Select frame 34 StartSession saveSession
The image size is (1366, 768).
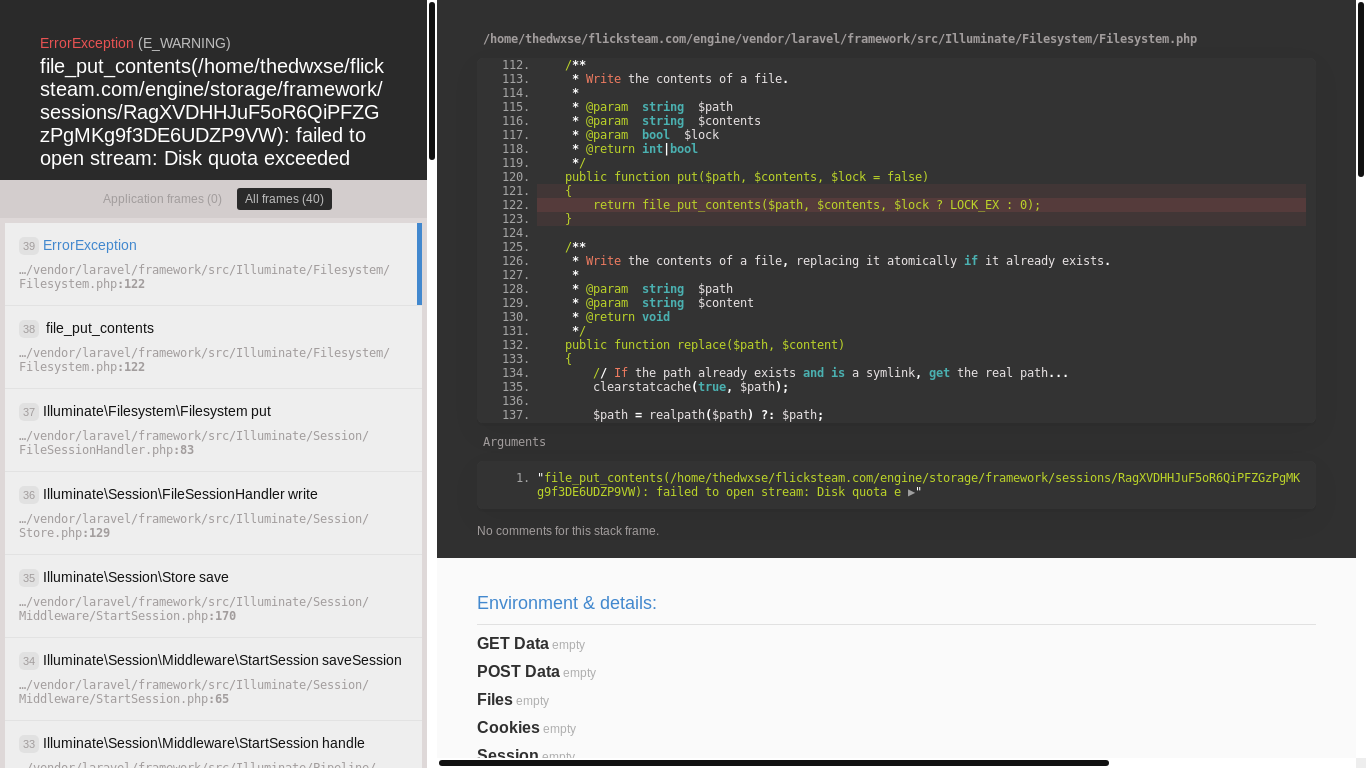(x=213, y=679)
